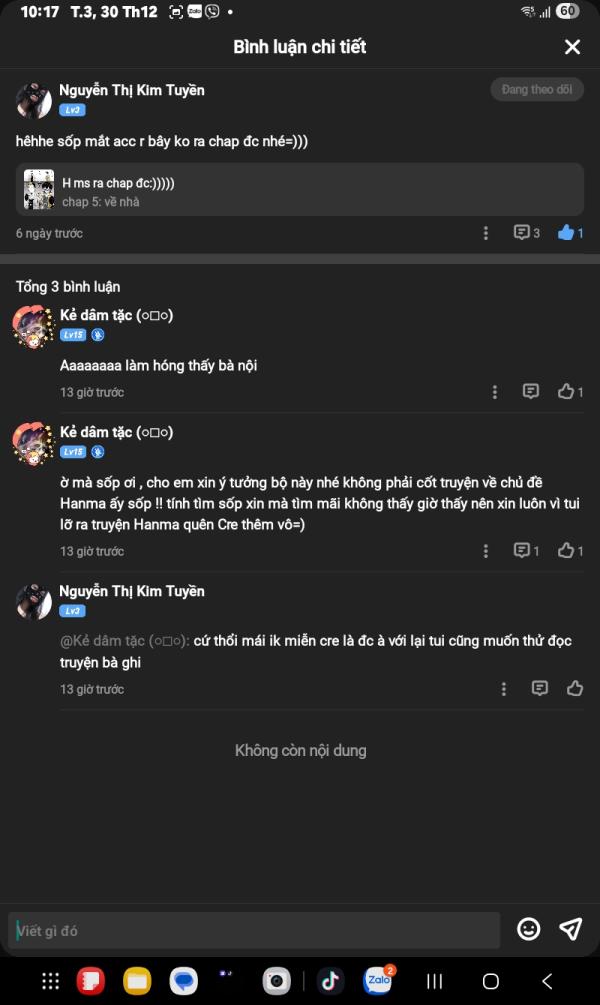Toggle the Đang theo dõi follow button
Image resolution: width=600 pixels, height=1005 pixels.
coord(536,90)
